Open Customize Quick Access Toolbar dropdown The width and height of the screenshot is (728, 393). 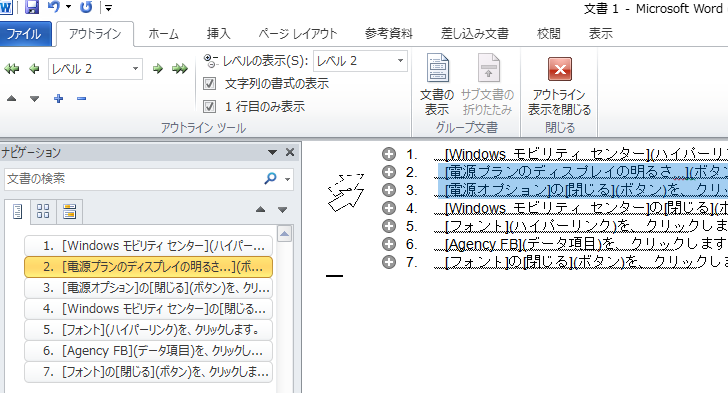108,7
